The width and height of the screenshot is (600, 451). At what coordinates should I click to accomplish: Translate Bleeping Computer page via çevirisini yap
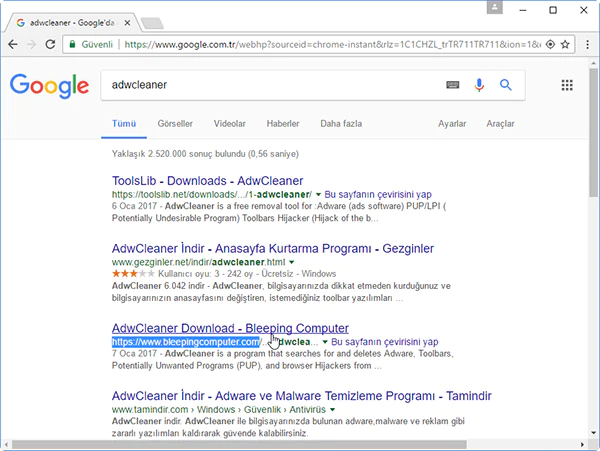(x=385, y=342)
